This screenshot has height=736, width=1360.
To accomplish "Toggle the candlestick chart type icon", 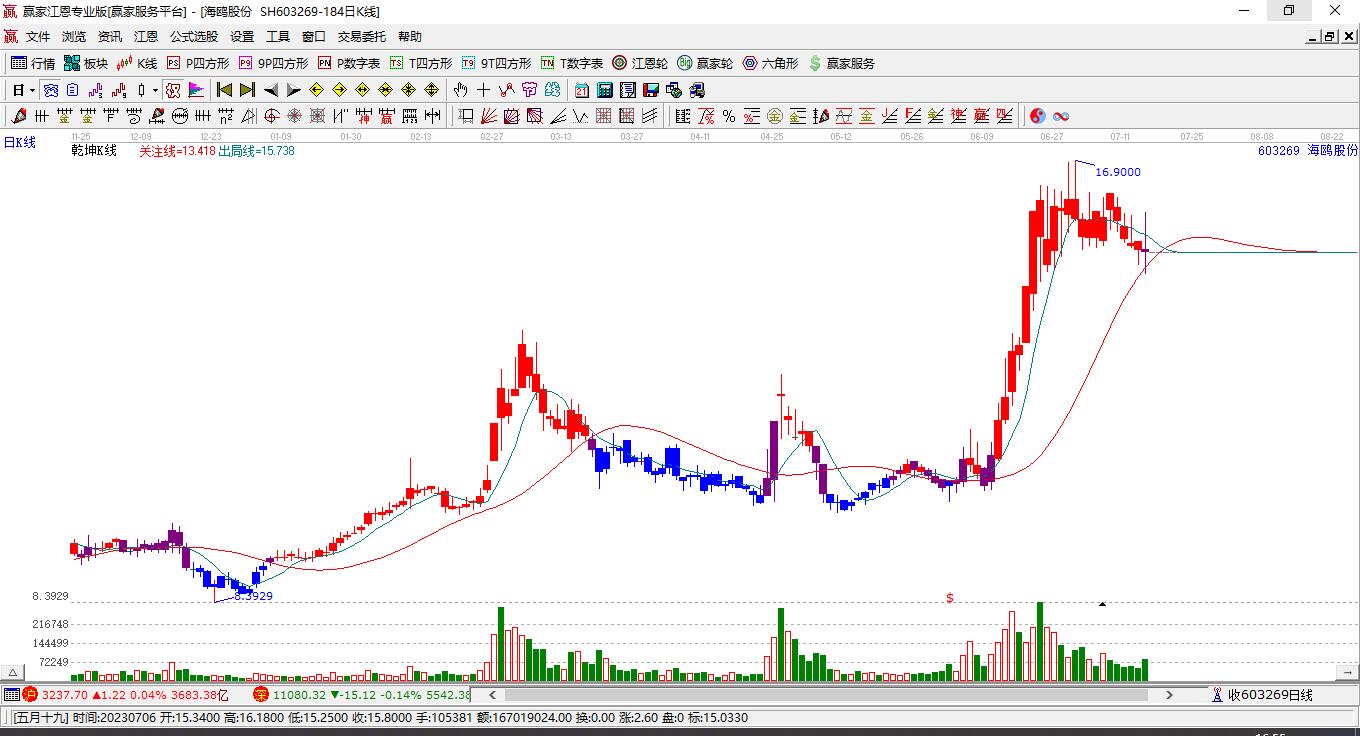I will [x=141, y=90].
